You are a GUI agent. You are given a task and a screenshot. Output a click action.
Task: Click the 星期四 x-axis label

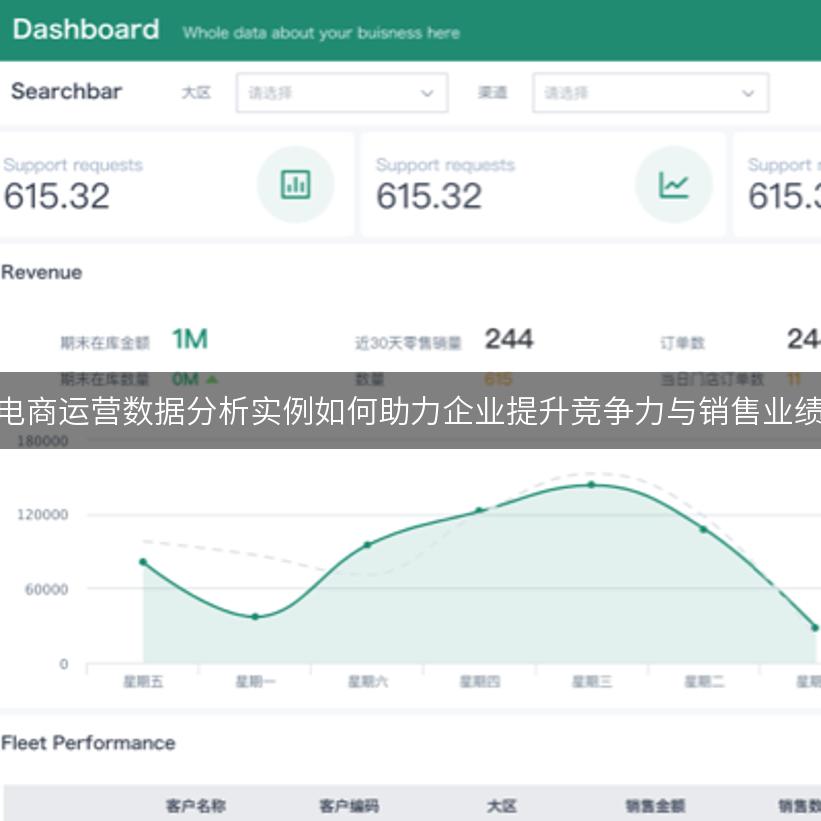point(480,681)
